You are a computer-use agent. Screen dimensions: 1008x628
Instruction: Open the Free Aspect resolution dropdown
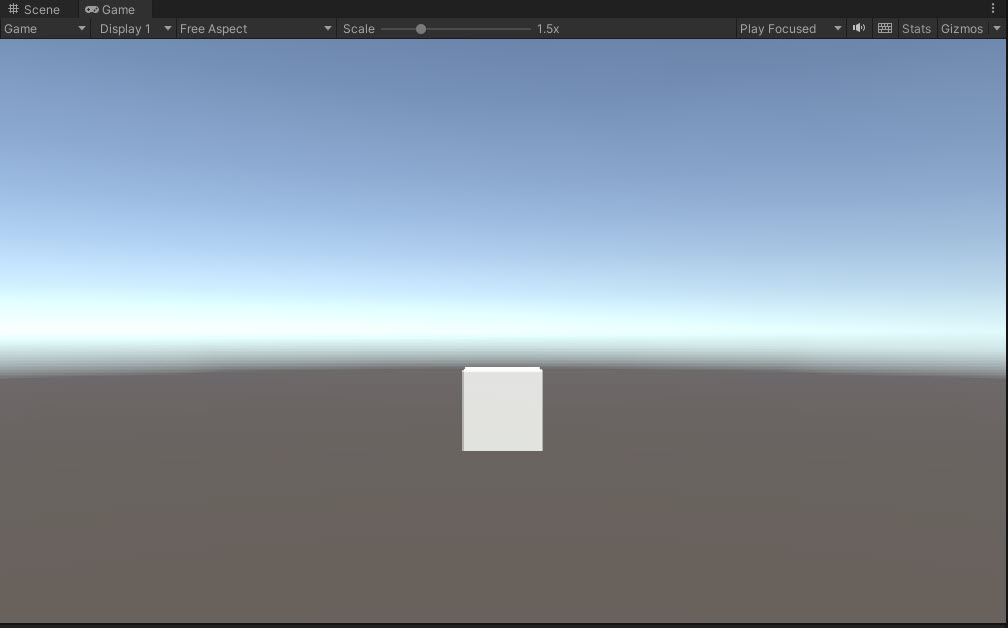[x=255, y=28]
